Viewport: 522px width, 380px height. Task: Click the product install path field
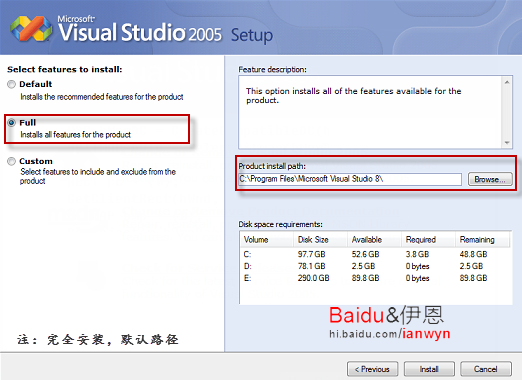coord(350,179)
